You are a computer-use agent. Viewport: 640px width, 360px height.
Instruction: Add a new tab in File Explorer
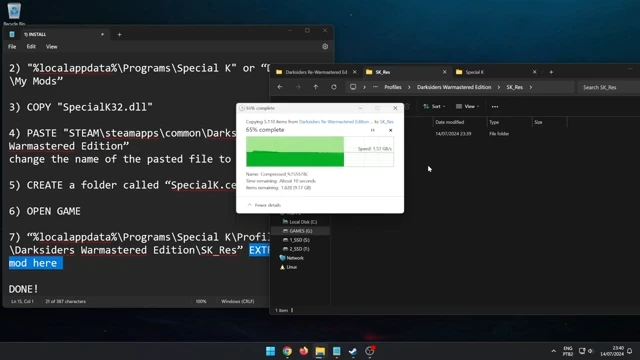click(551, 72)
